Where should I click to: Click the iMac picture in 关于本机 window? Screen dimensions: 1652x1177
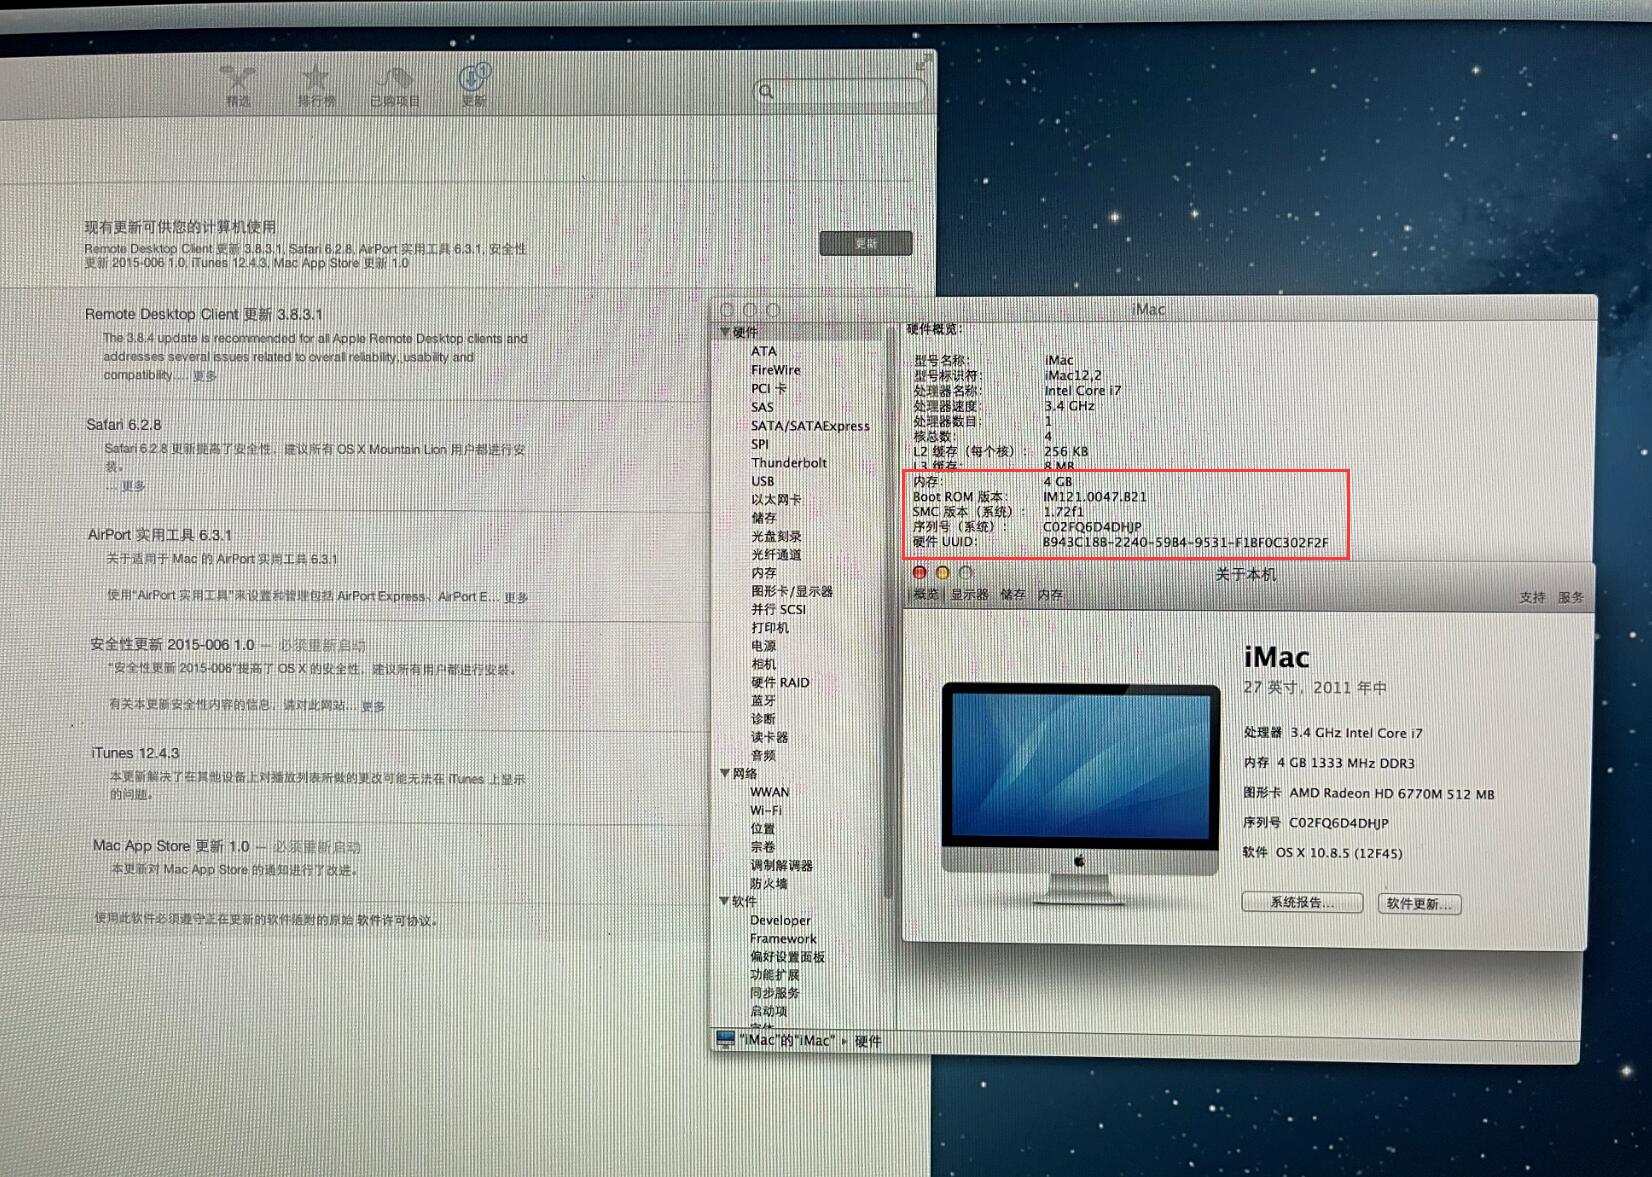(1080, 793)
